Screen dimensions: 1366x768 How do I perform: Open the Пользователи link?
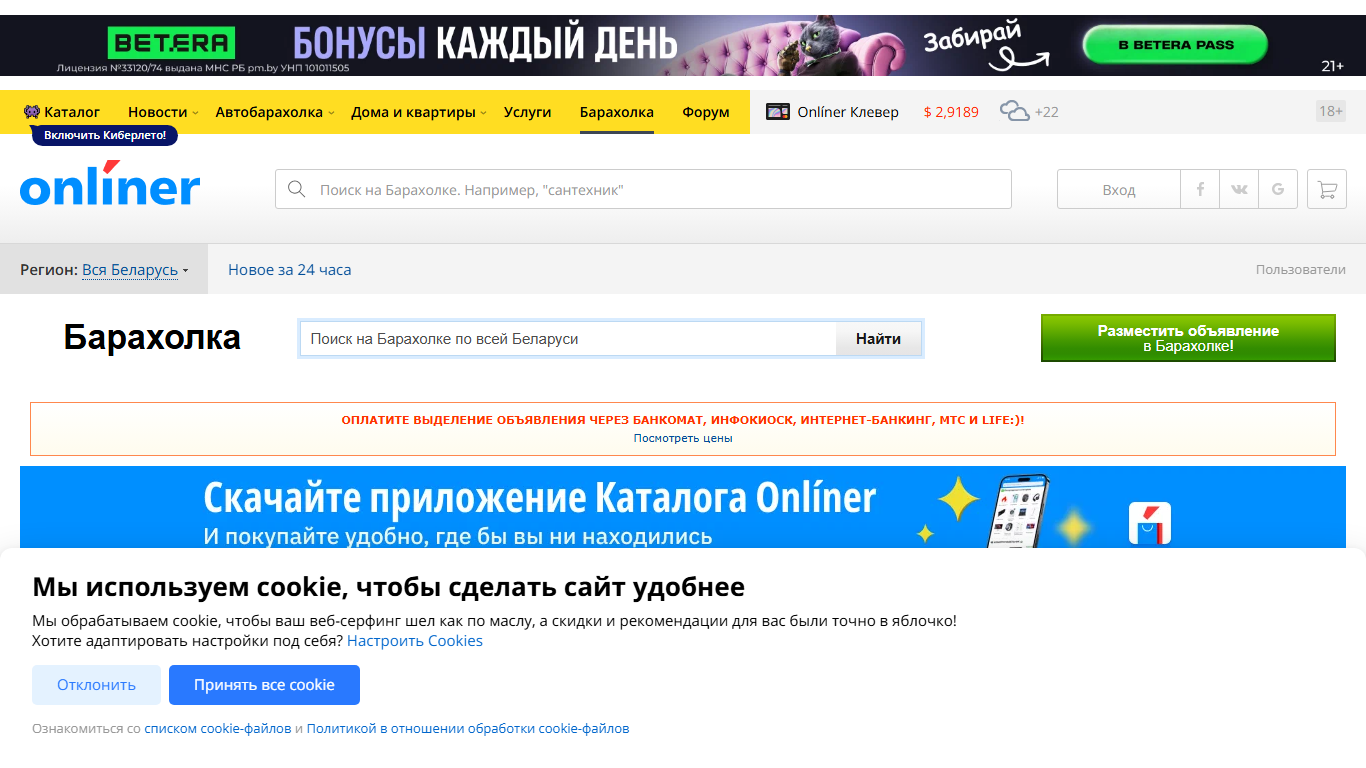1301,270
